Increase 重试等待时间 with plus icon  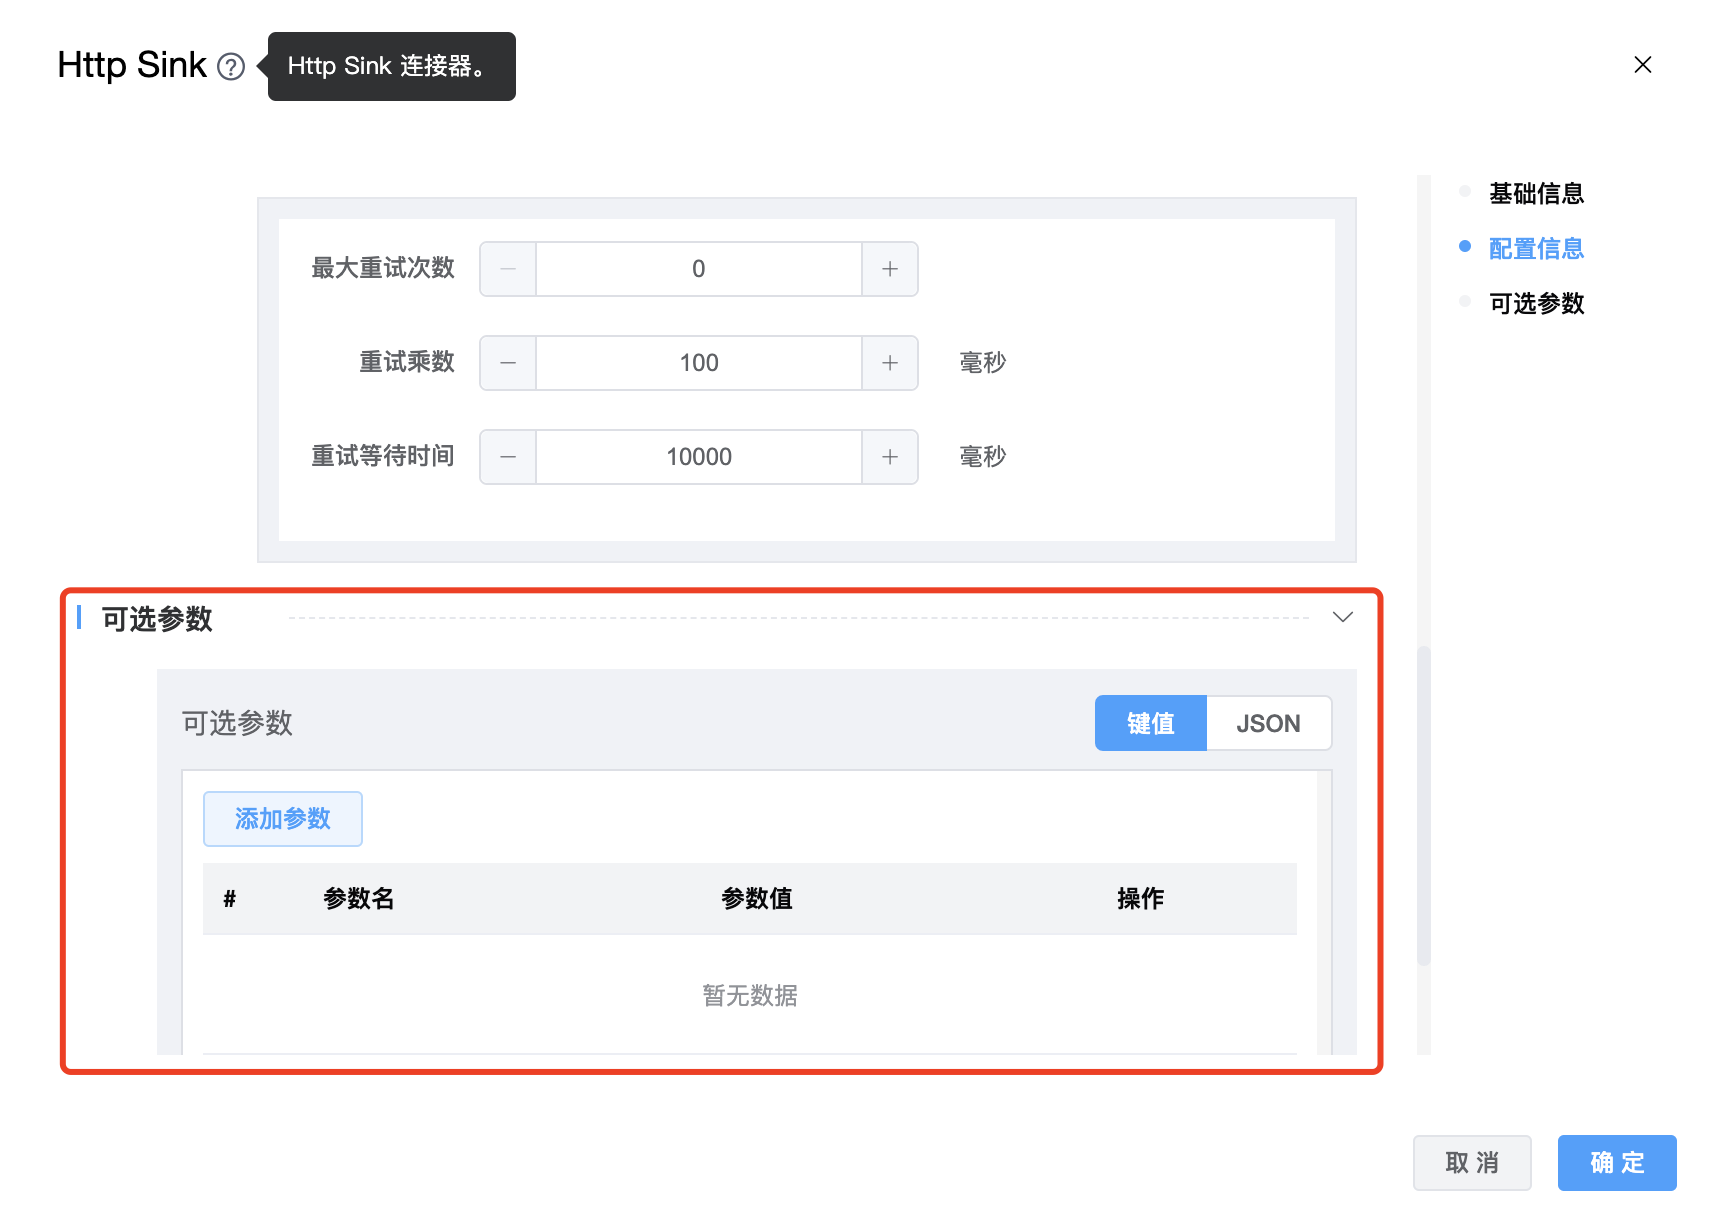(890, 457)
